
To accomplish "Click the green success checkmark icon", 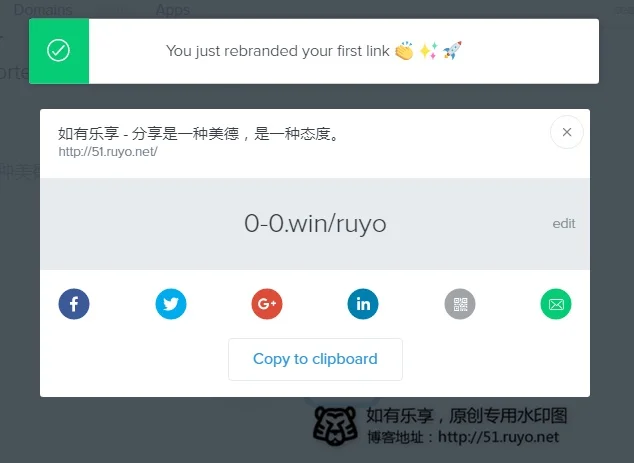I will coord(59,51).
